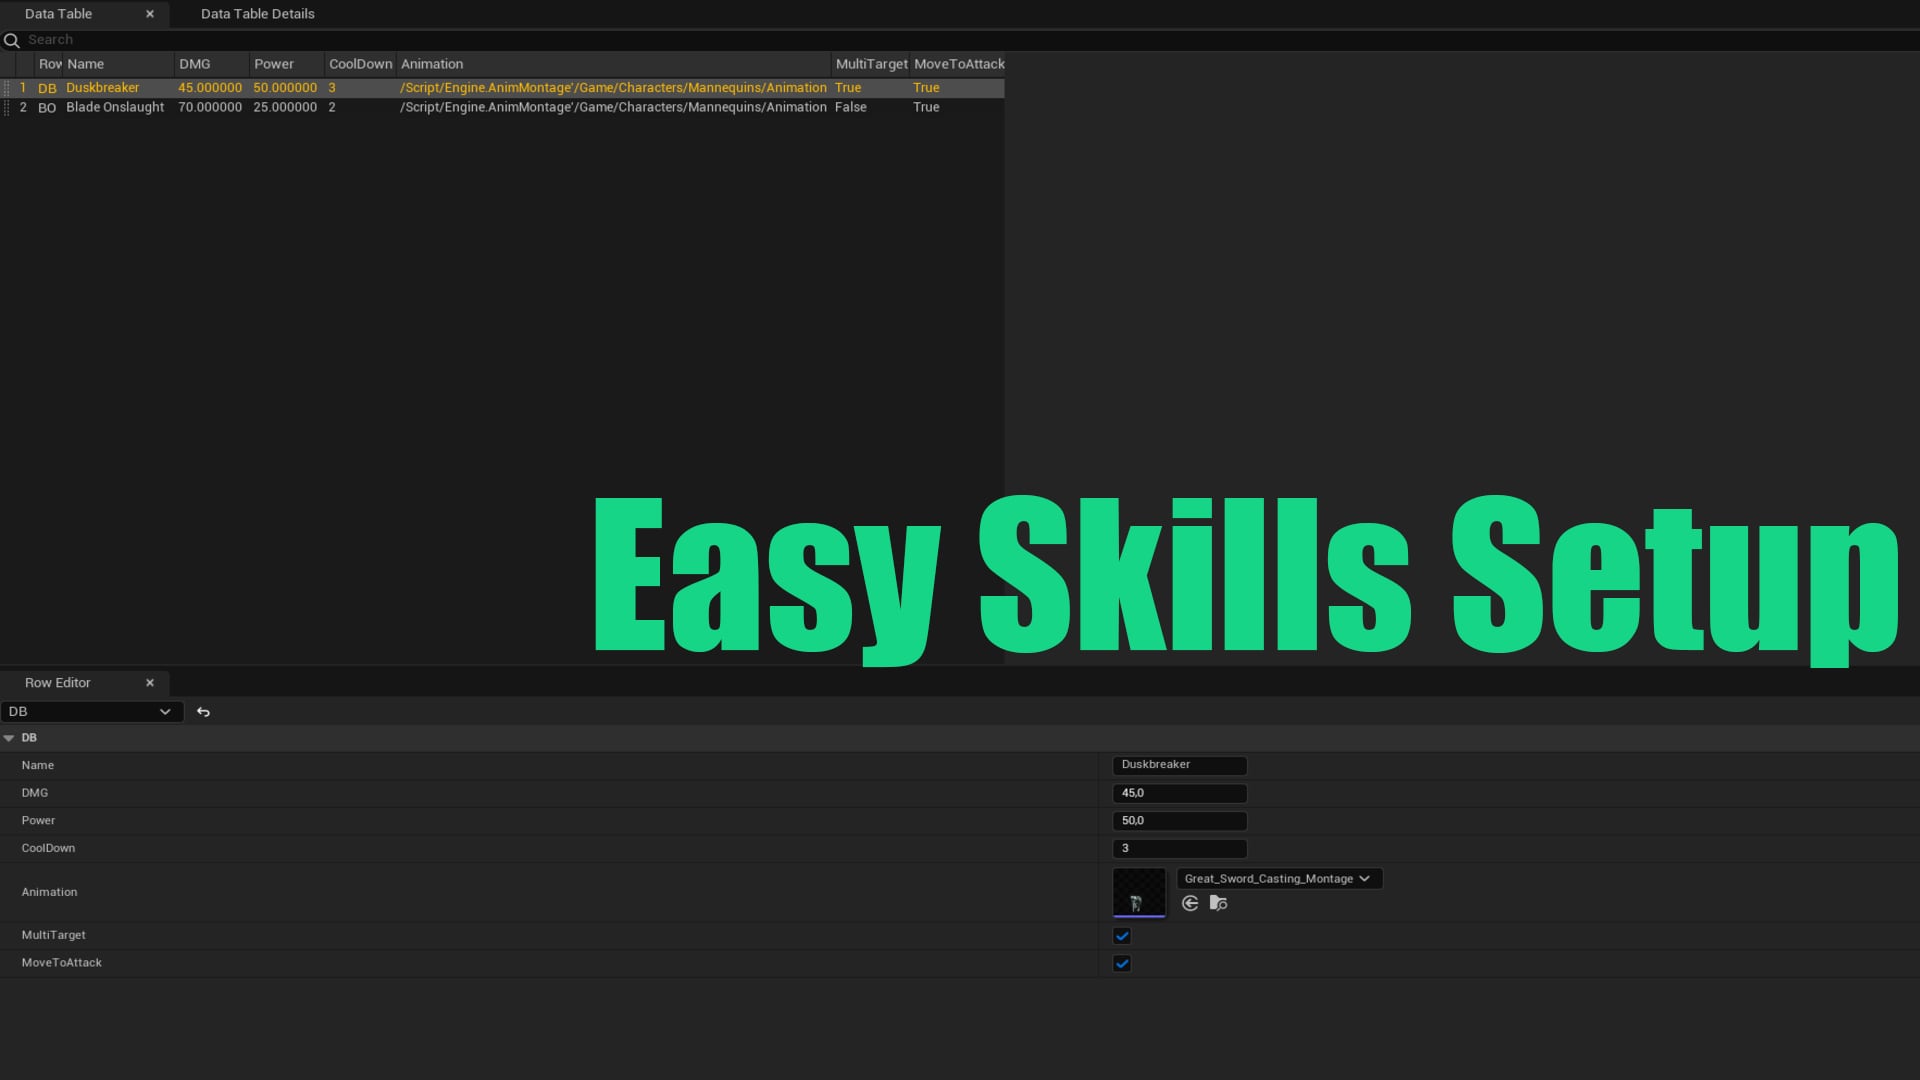
Task: Click the CoolDown value field showing 3
Action: [x=1178, y=848]
